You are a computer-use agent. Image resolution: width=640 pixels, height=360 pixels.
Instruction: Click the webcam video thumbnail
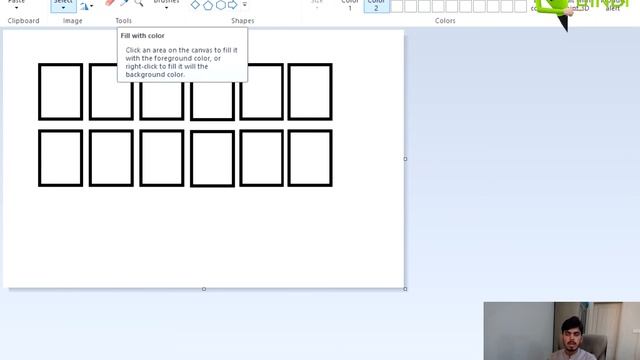pyautogui.click(x=562, y=331)
